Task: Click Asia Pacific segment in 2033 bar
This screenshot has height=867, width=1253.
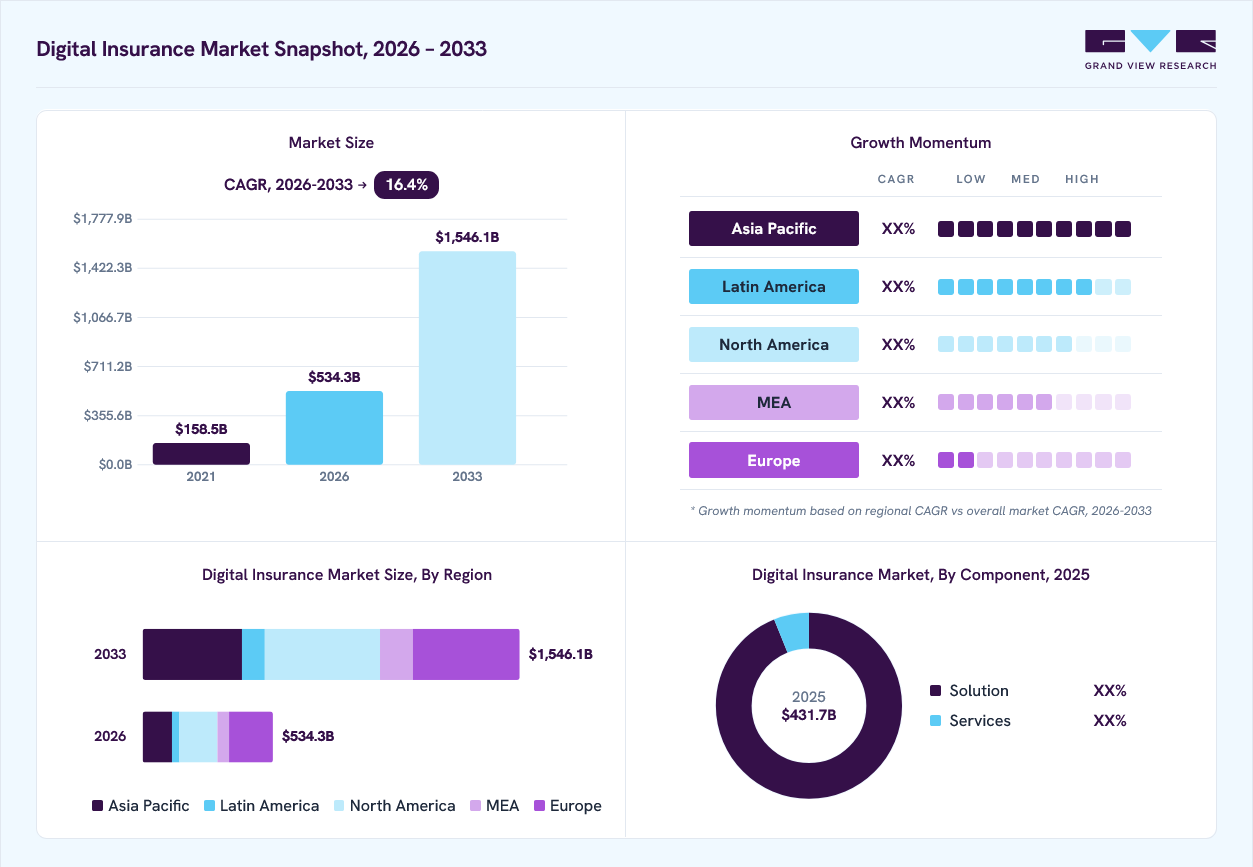Action: 192,654
